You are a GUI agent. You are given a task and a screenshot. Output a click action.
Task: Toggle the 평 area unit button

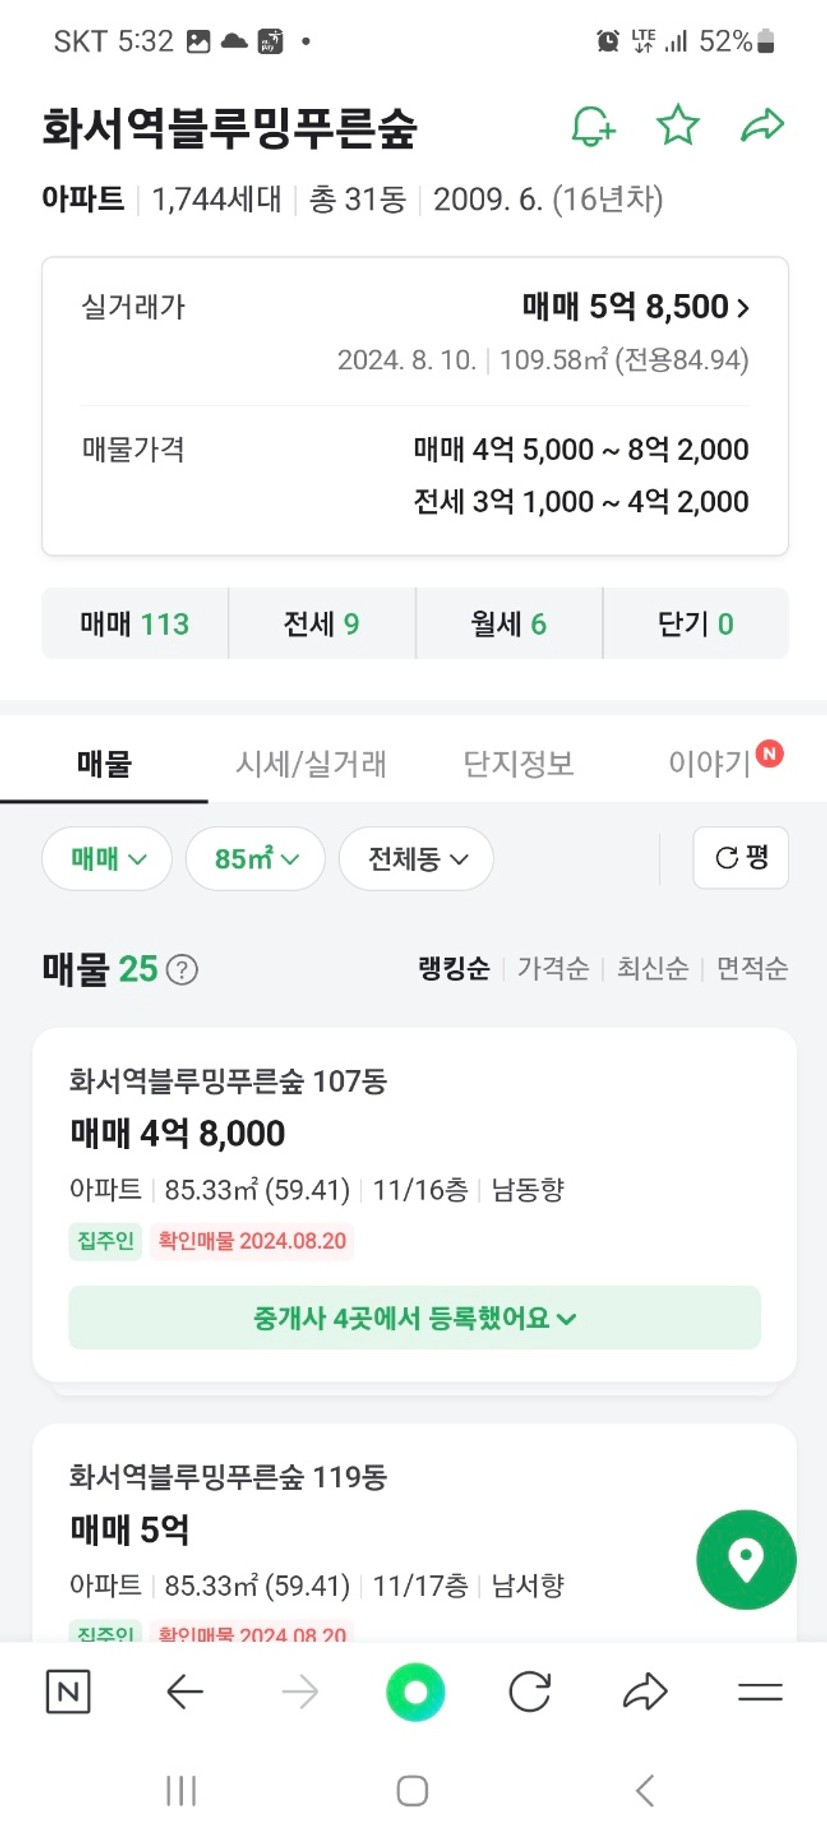pyautogui.click(x=741, y=857)
